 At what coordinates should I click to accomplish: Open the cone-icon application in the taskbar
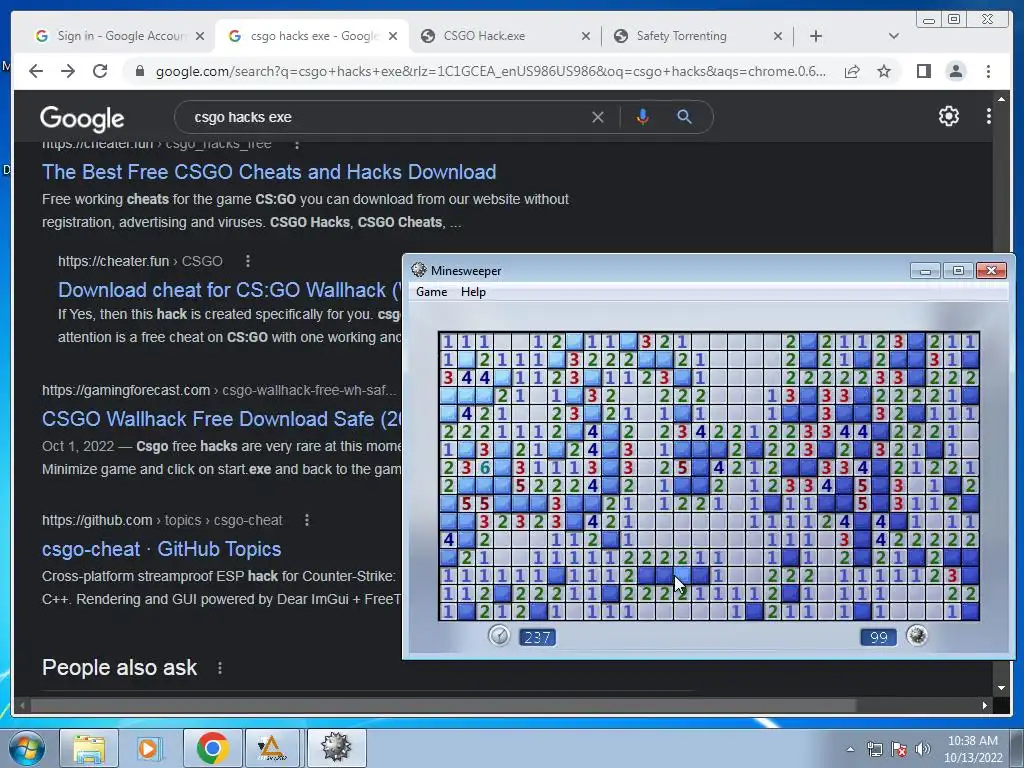(272, 748)
